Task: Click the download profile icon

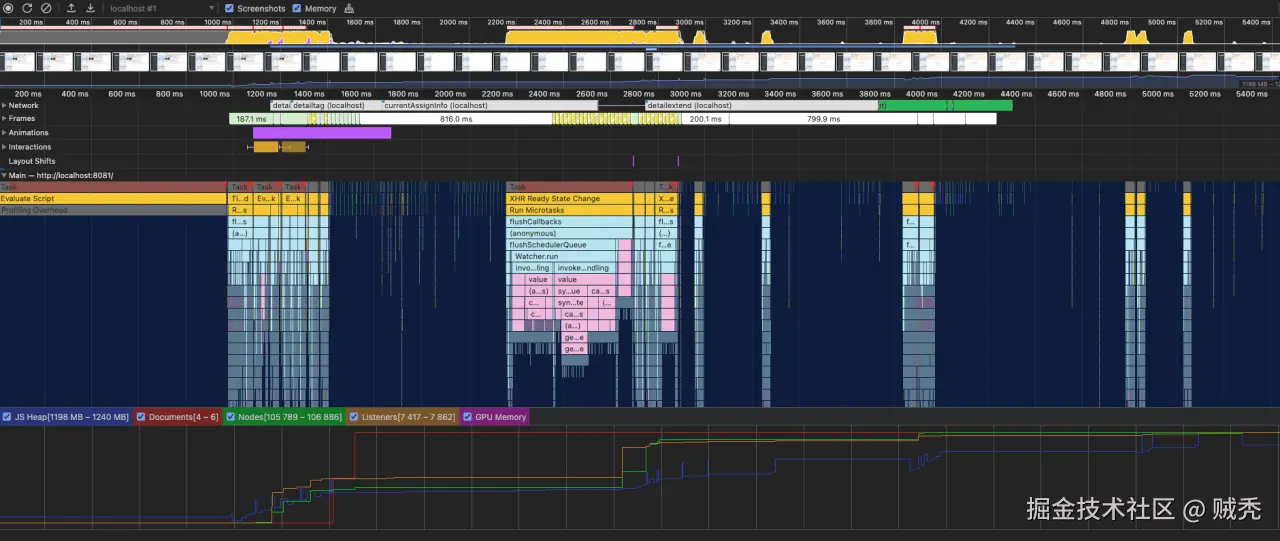Action: pos(90,8)
